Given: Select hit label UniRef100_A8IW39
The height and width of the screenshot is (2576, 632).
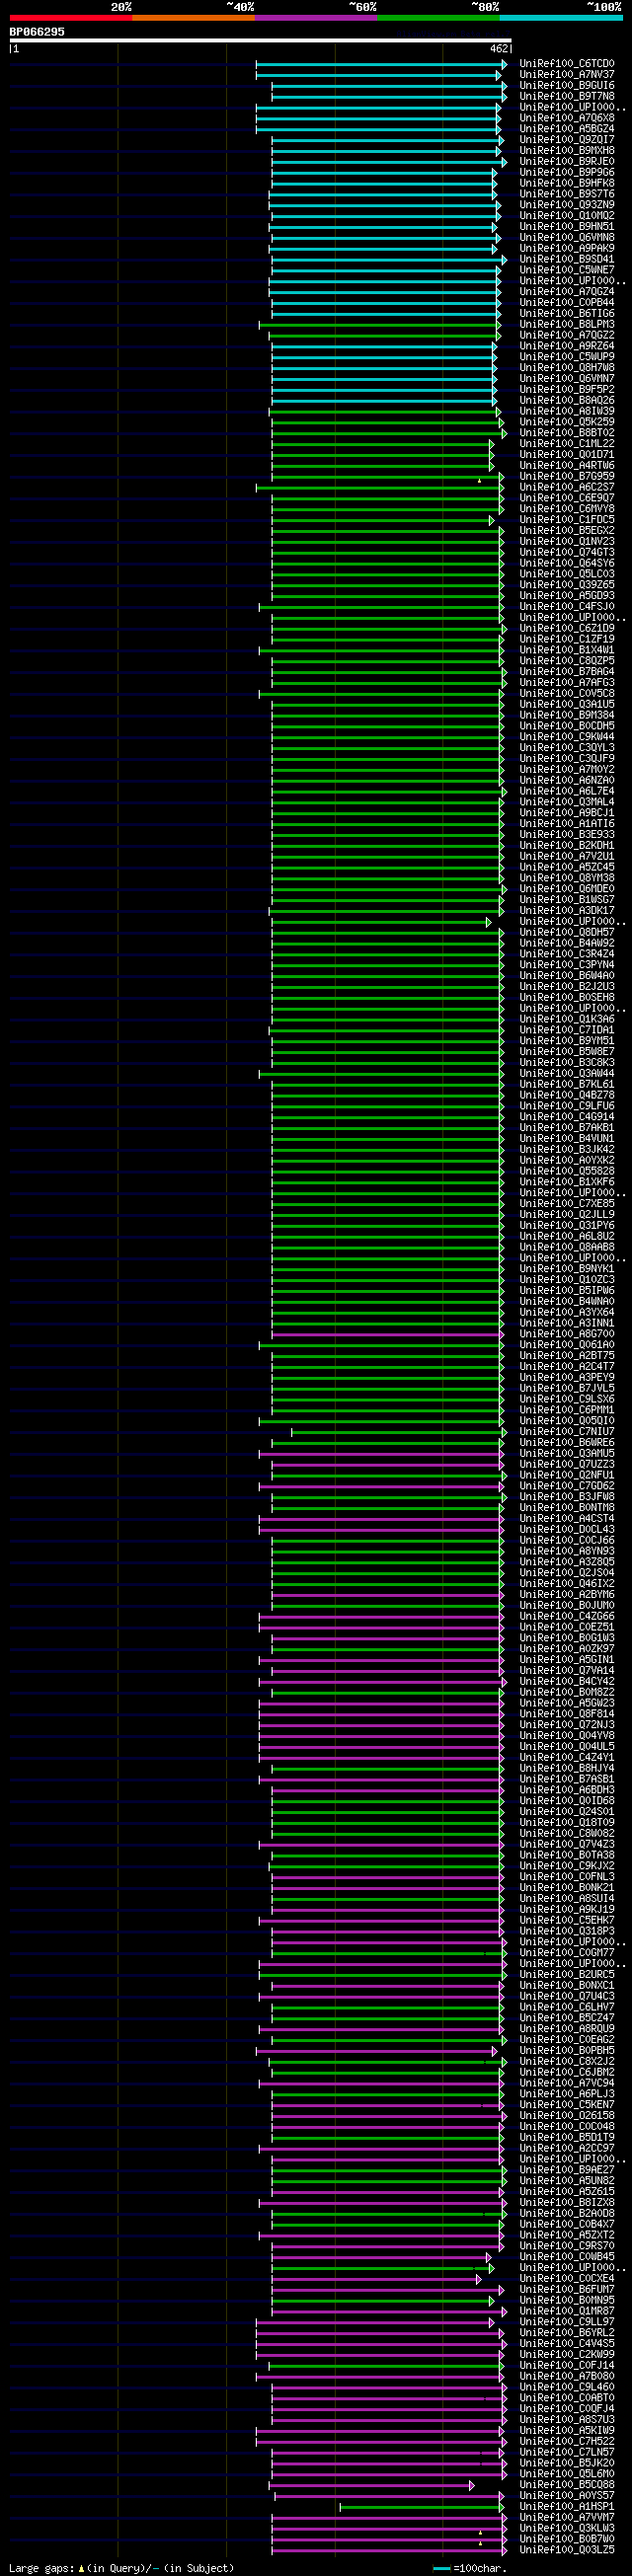Looking at the screenshot, I should pos(567,412).
